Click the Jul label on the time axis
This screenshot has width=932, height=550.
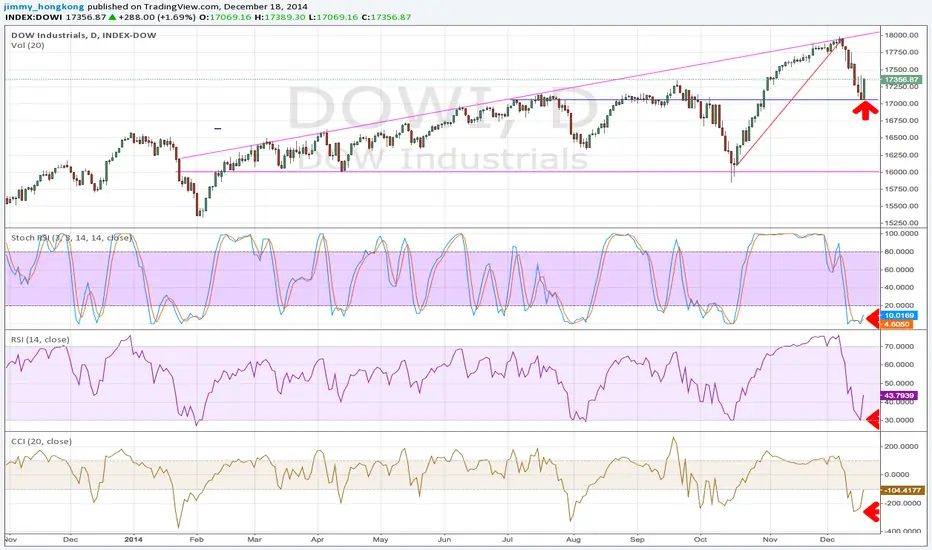click(508, 540)
